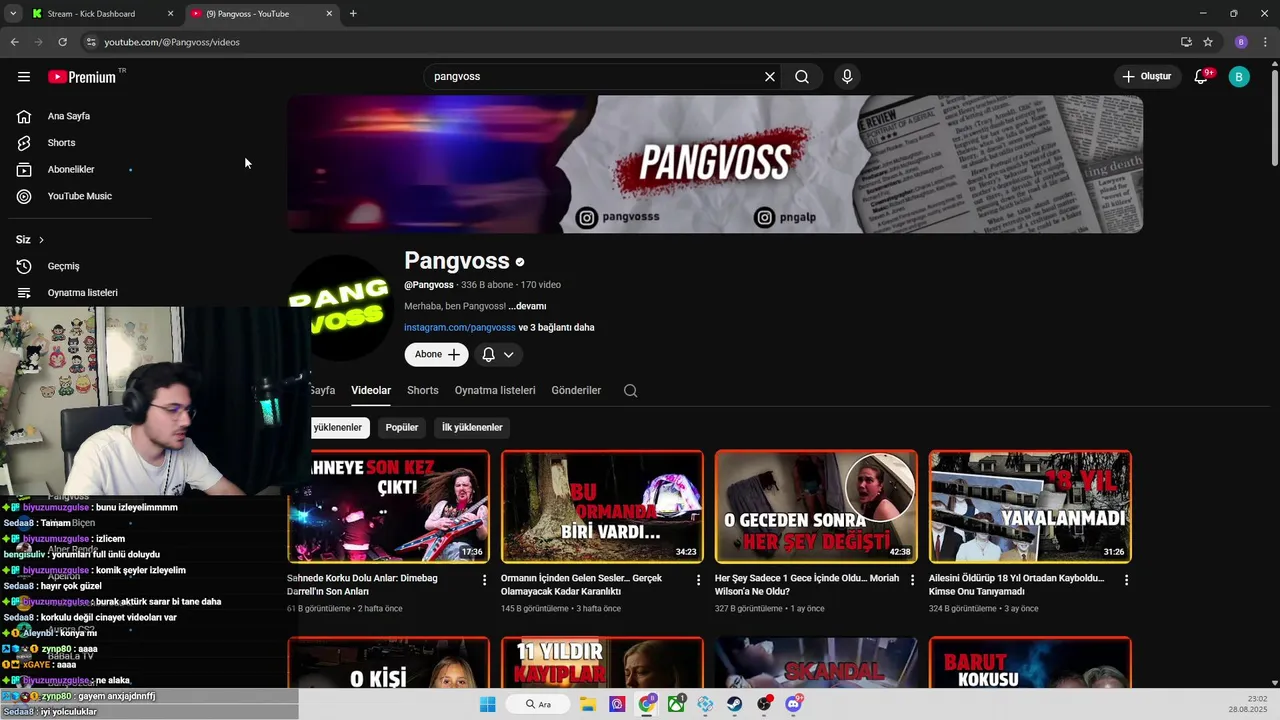Open Chrome profile avatar button
The width and height of the screenshot is (1280, 720).
click(x=1241, y=42)
